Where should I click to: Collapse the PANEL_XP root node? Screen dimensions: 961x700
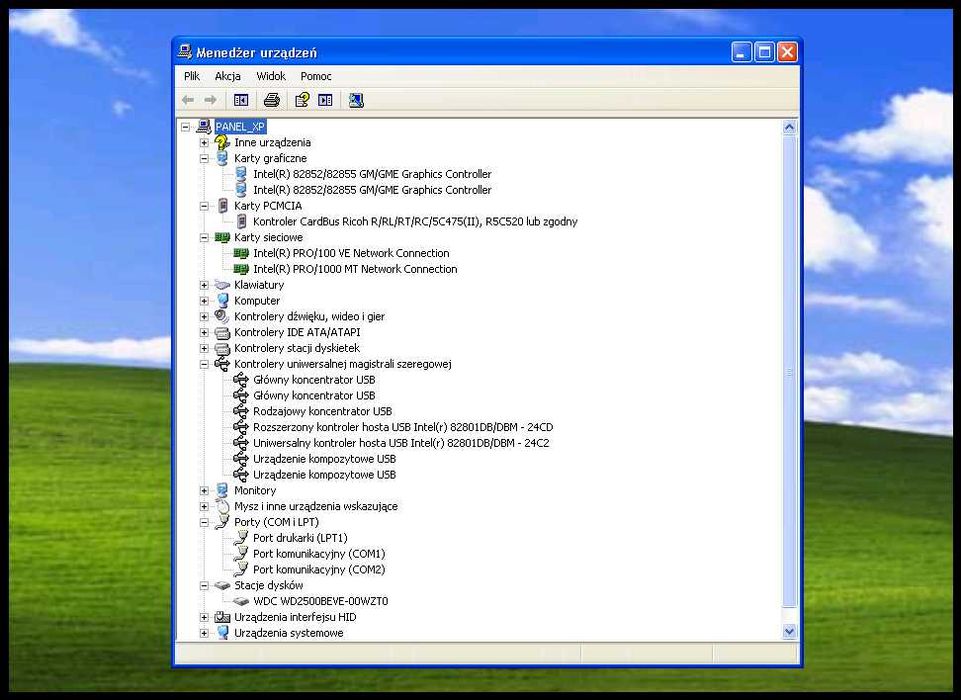coord(185,127)
